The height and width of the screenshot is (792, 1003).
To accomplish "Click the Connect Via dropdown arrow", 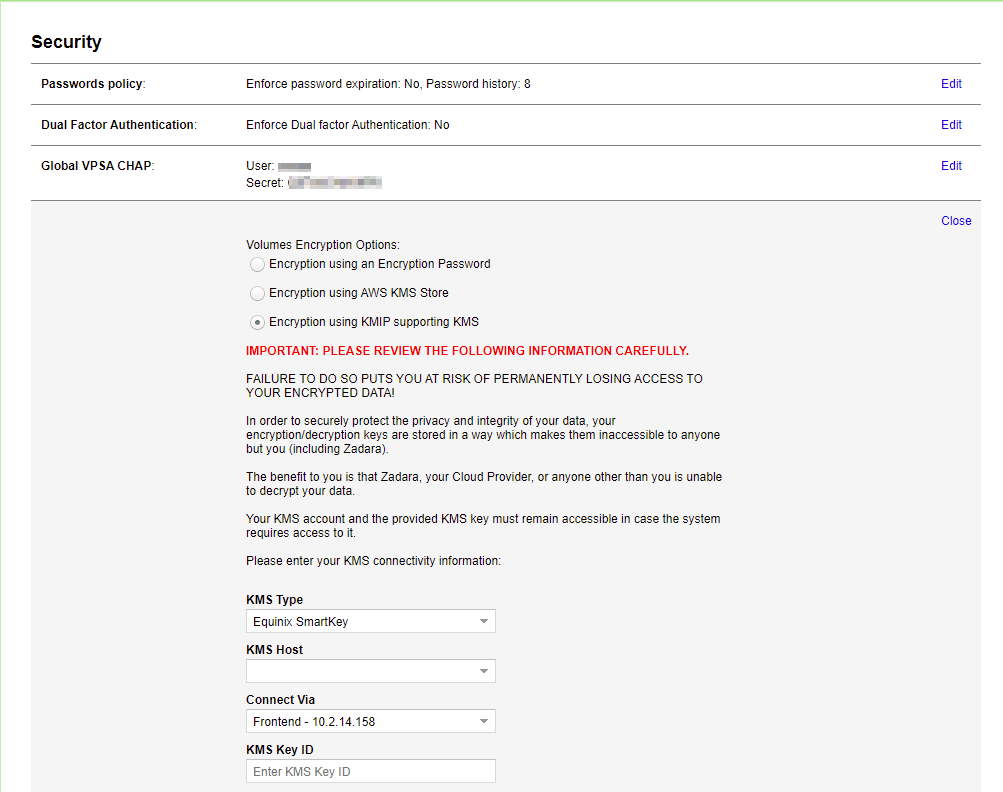I will point(485,721).
